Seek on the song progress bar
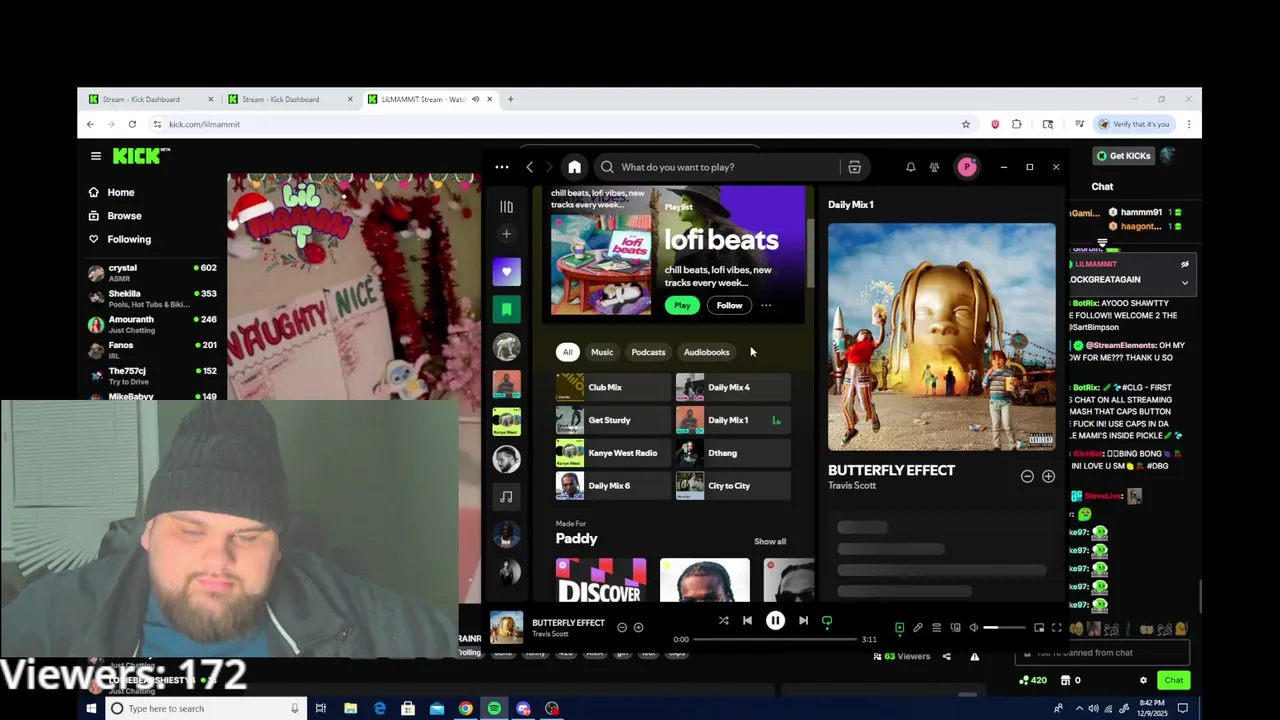The height and width of the screenshot is (720, 1280). (776, 639)
